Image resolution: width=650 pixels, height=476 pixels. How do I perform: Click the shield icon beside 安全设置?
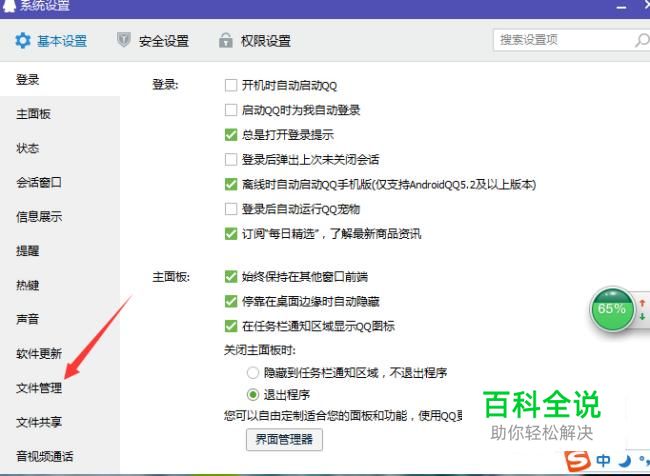pyautogui.click(x=124, y=40)
